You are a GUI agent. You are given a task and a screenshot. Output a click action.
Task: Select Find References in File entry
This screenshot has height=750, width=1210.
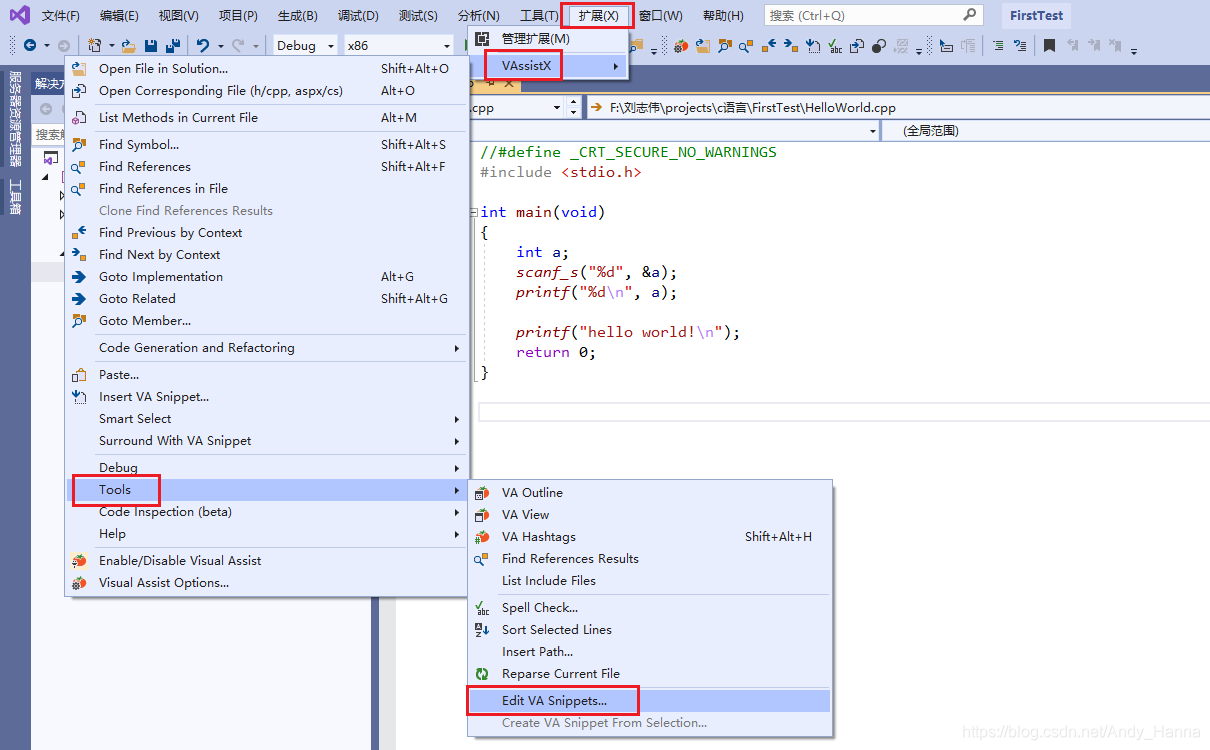(266, 189)
